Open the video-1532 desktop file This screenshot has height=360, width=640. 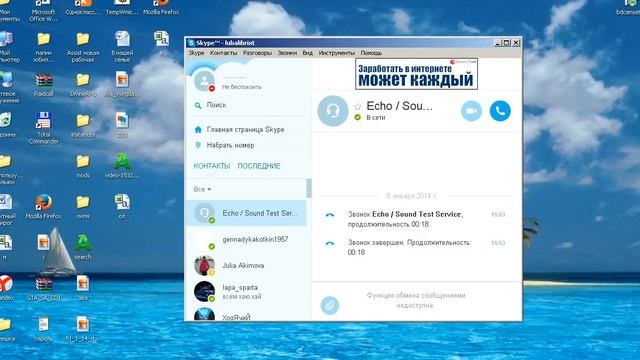(x=122, y=166)
